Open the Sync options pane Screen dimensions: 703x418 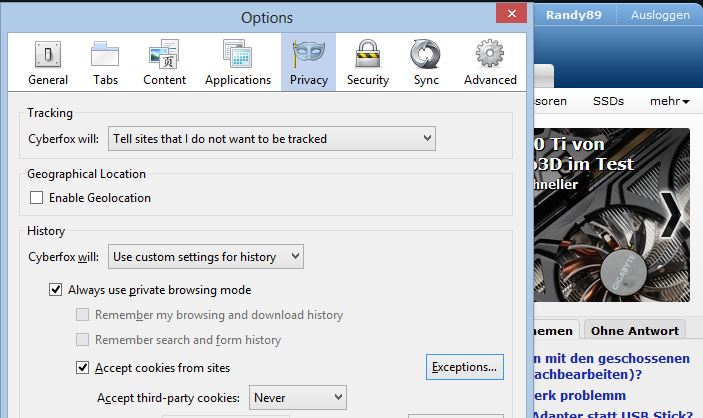426,62
